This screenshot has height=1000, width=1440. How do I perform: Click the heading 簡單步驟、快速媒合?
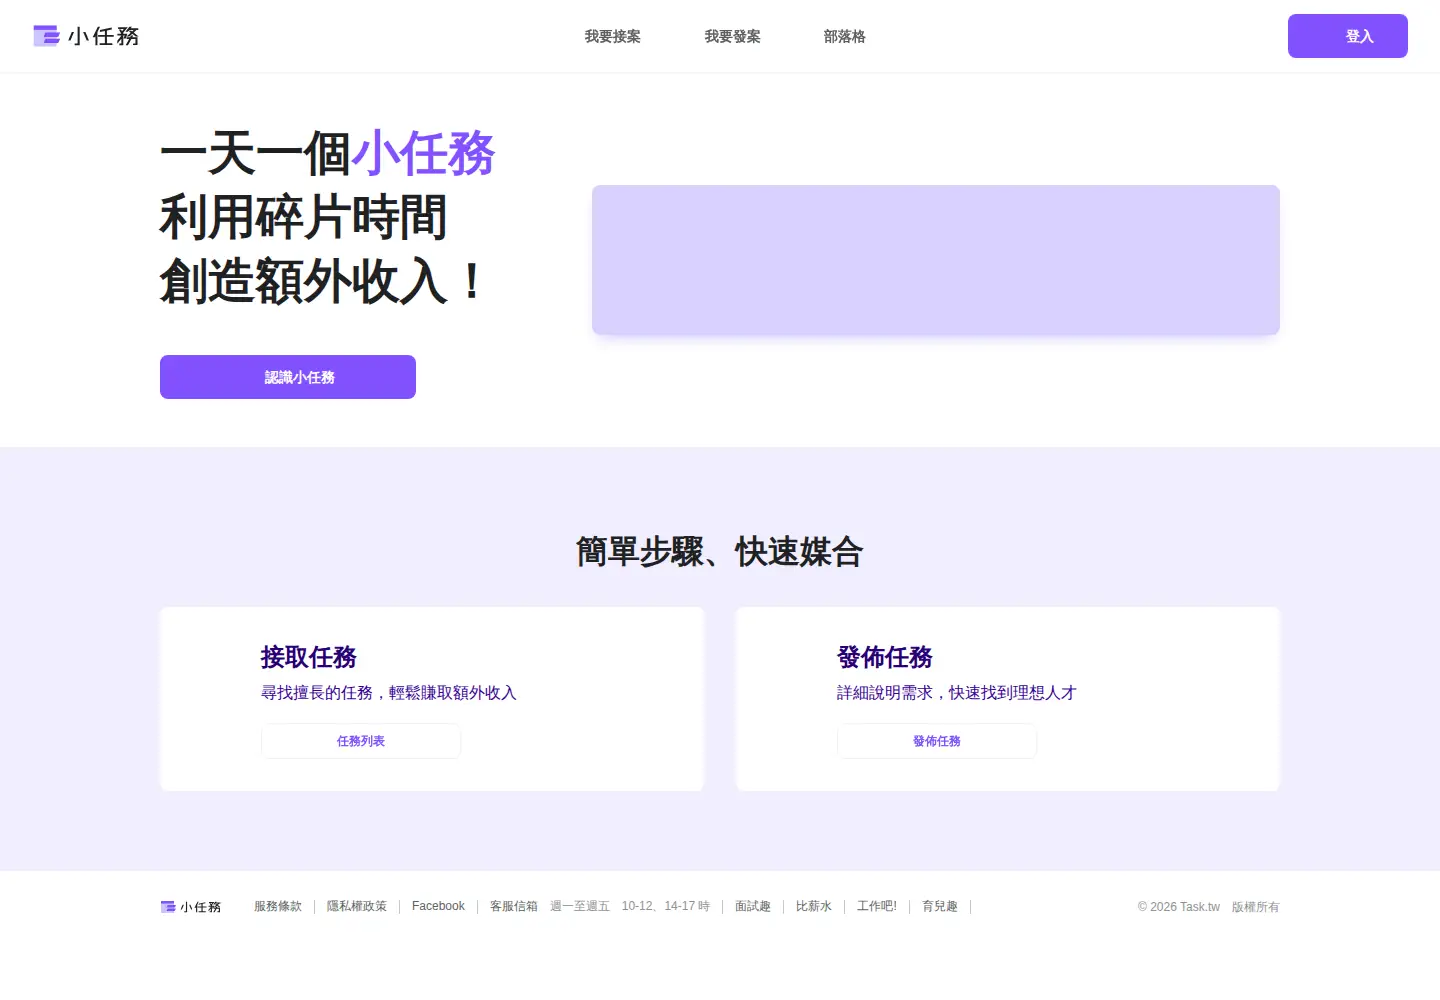720,551
